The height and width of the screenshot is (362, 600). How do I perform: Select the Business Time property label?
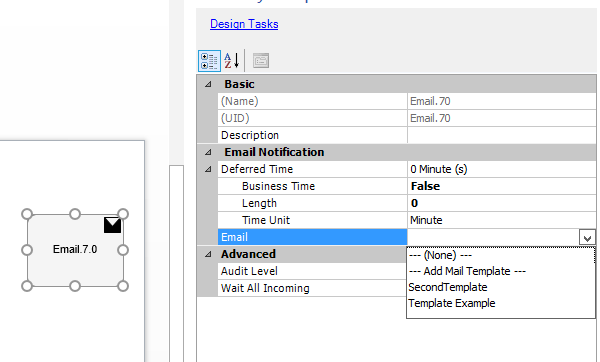click(313, 186)
